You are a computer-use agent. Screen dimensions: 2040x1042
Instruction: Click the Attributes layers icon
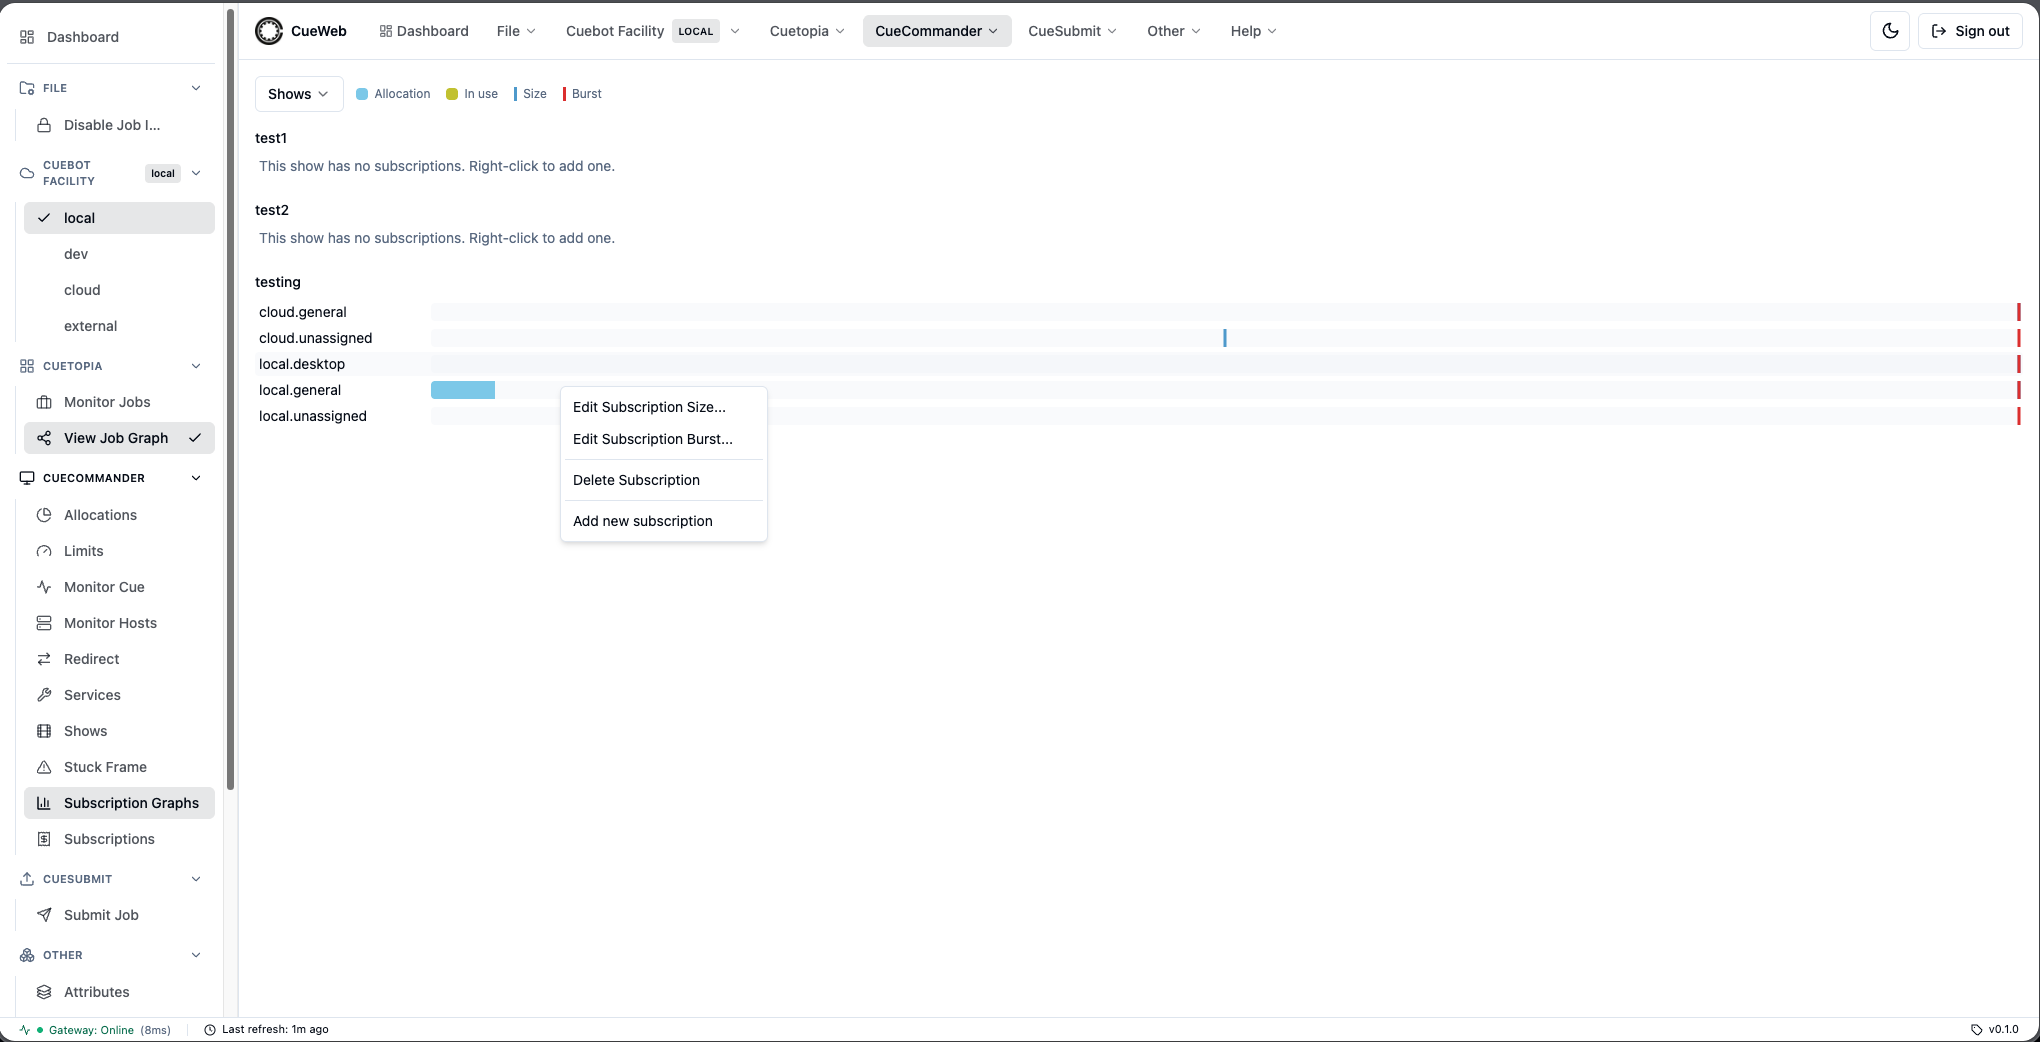[x=44, y=992]
